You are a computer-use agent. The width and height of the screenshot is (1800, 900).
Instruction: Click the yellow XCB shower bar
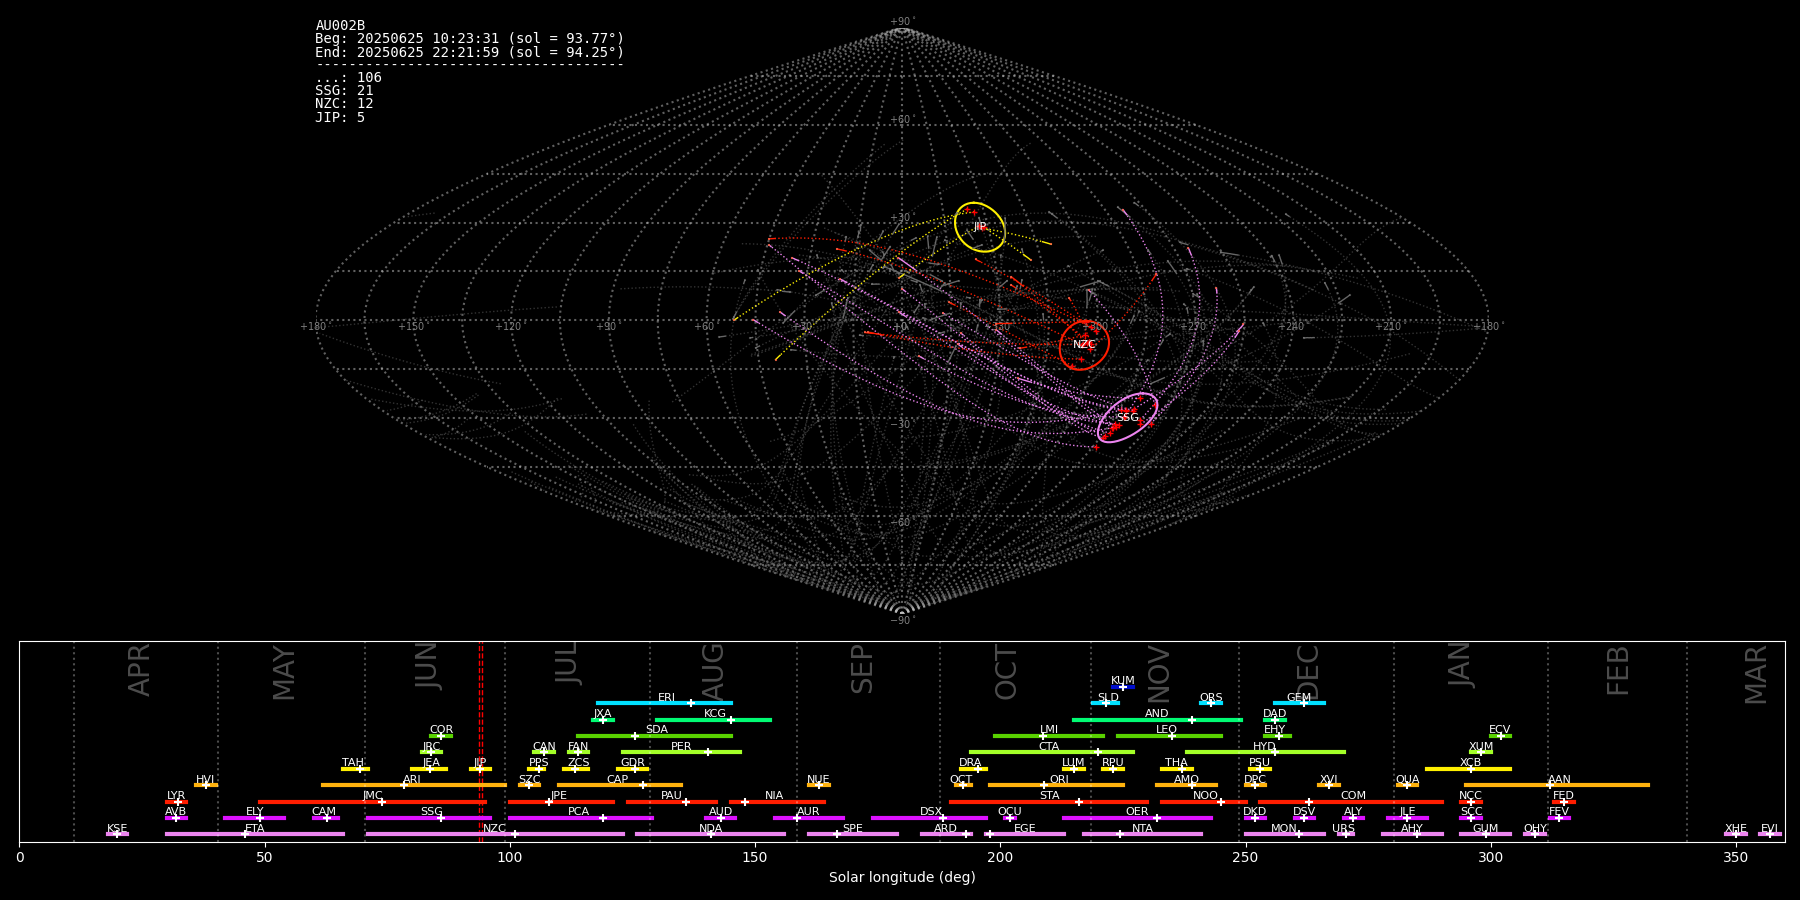[1468, 769]
